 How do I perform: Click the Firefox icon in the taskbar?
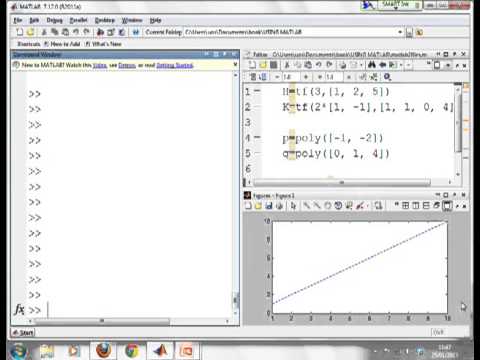[x=103, y=351]
